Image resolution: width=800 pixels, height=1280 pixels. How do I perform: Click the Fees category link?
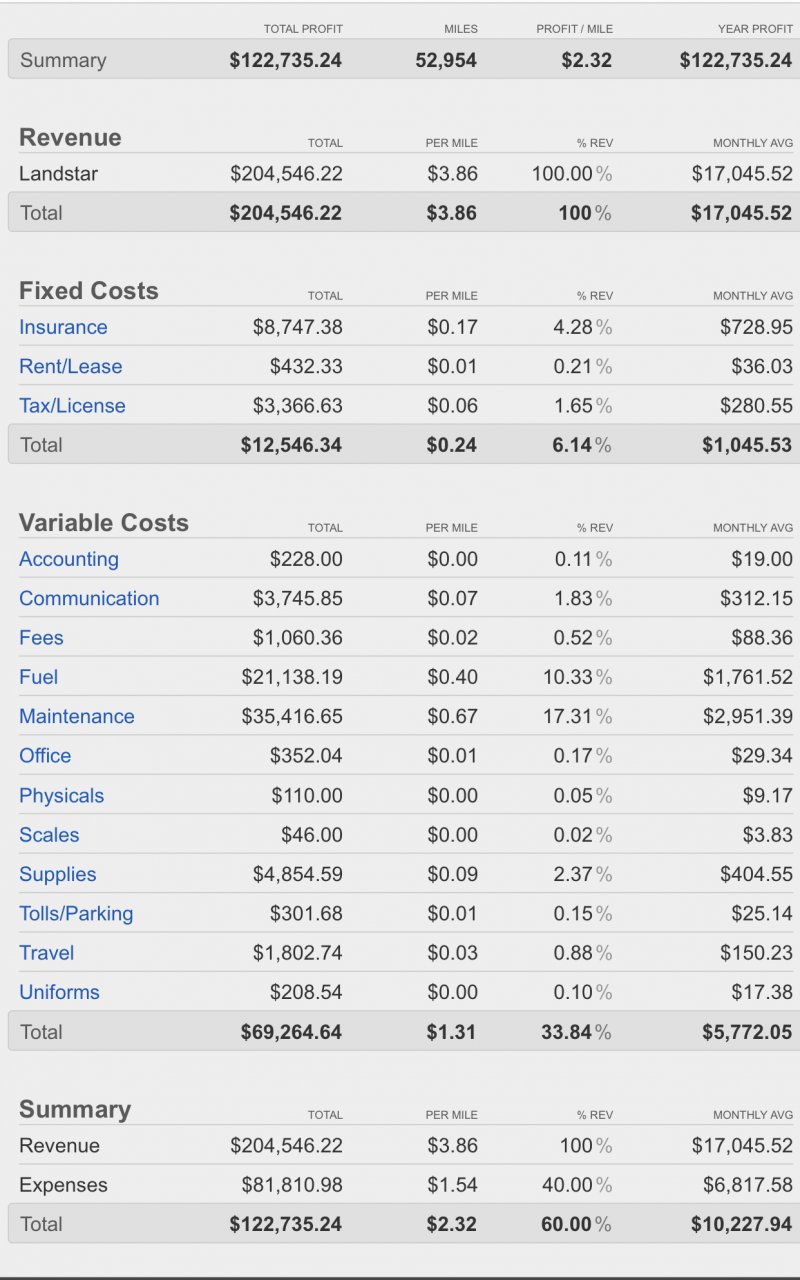point(41,637)
